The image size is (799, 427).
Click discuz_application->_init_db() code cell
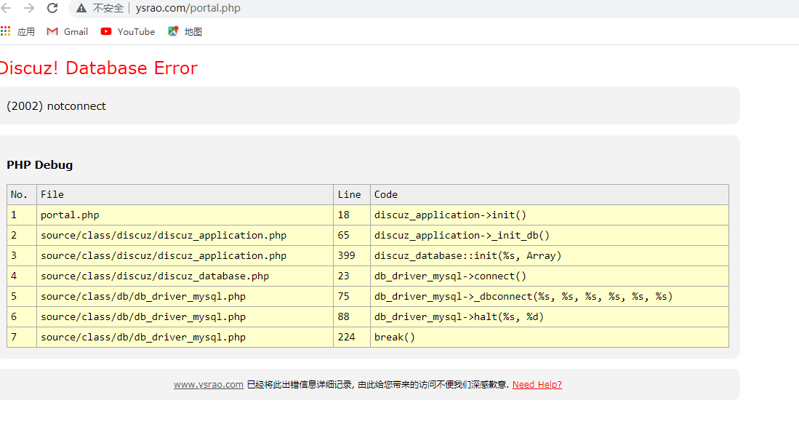pos(549,235)
